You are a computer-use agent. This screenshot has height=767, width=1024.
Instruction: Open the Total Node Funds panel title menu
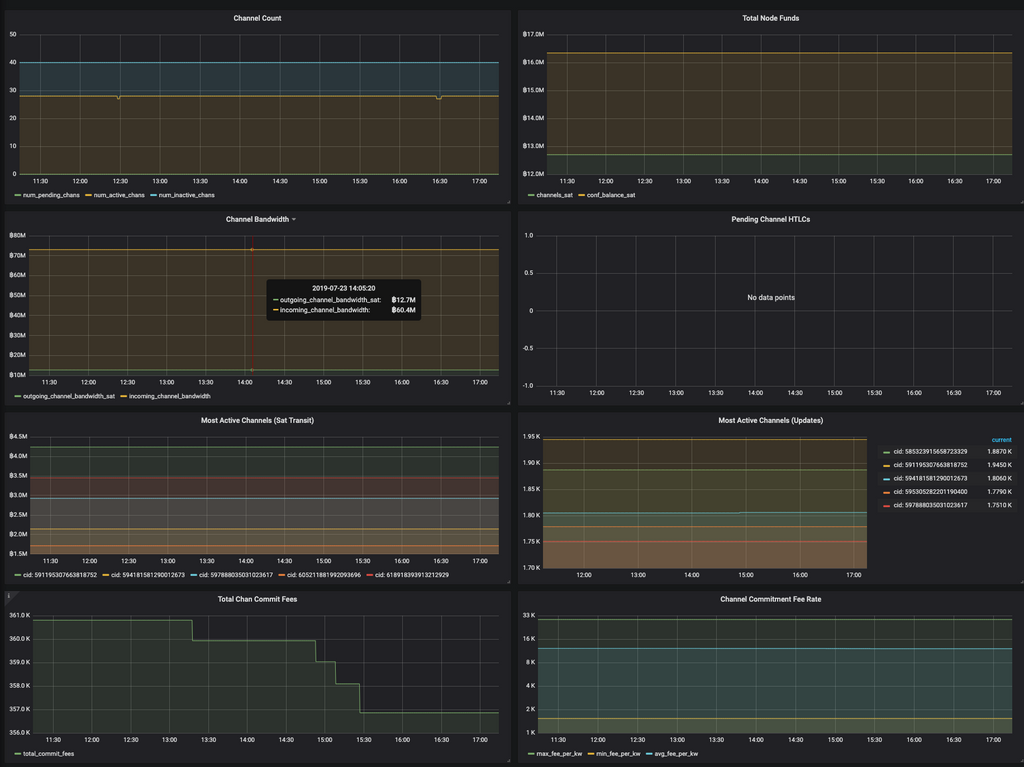coord(770,18)
